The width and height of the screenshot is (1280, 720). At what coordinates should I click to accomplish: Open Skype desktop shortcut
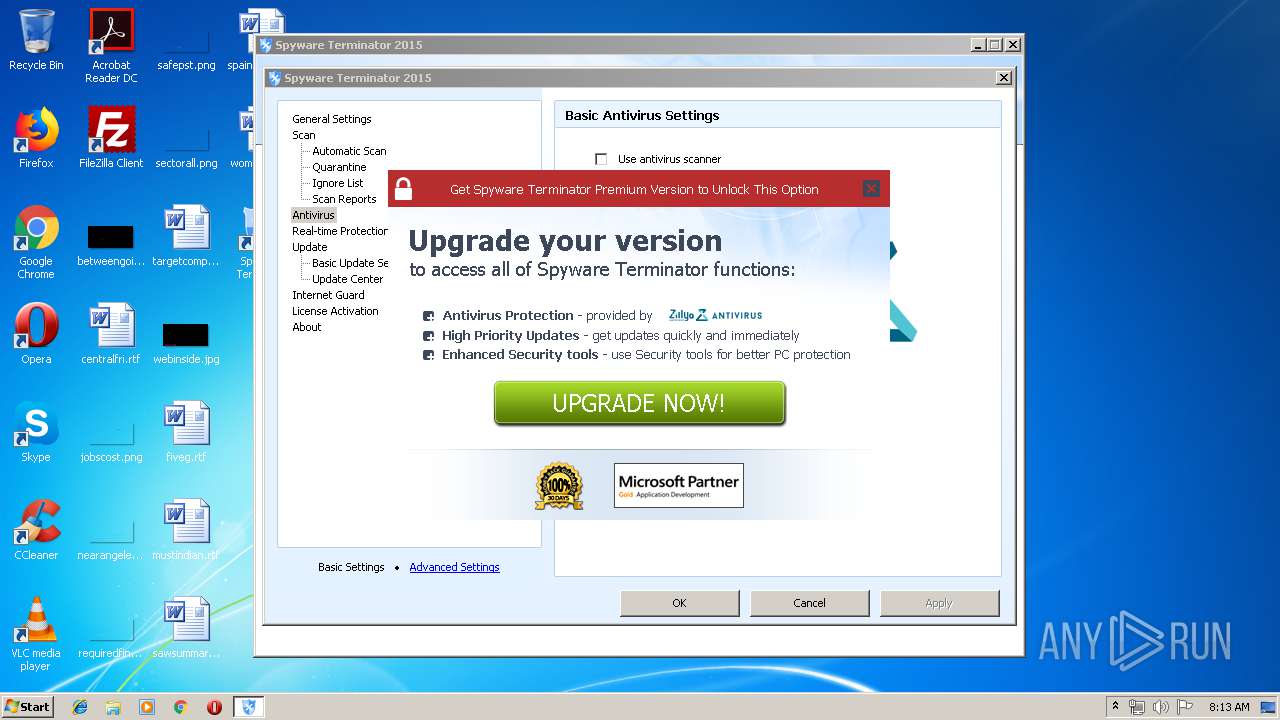point(36,432)
